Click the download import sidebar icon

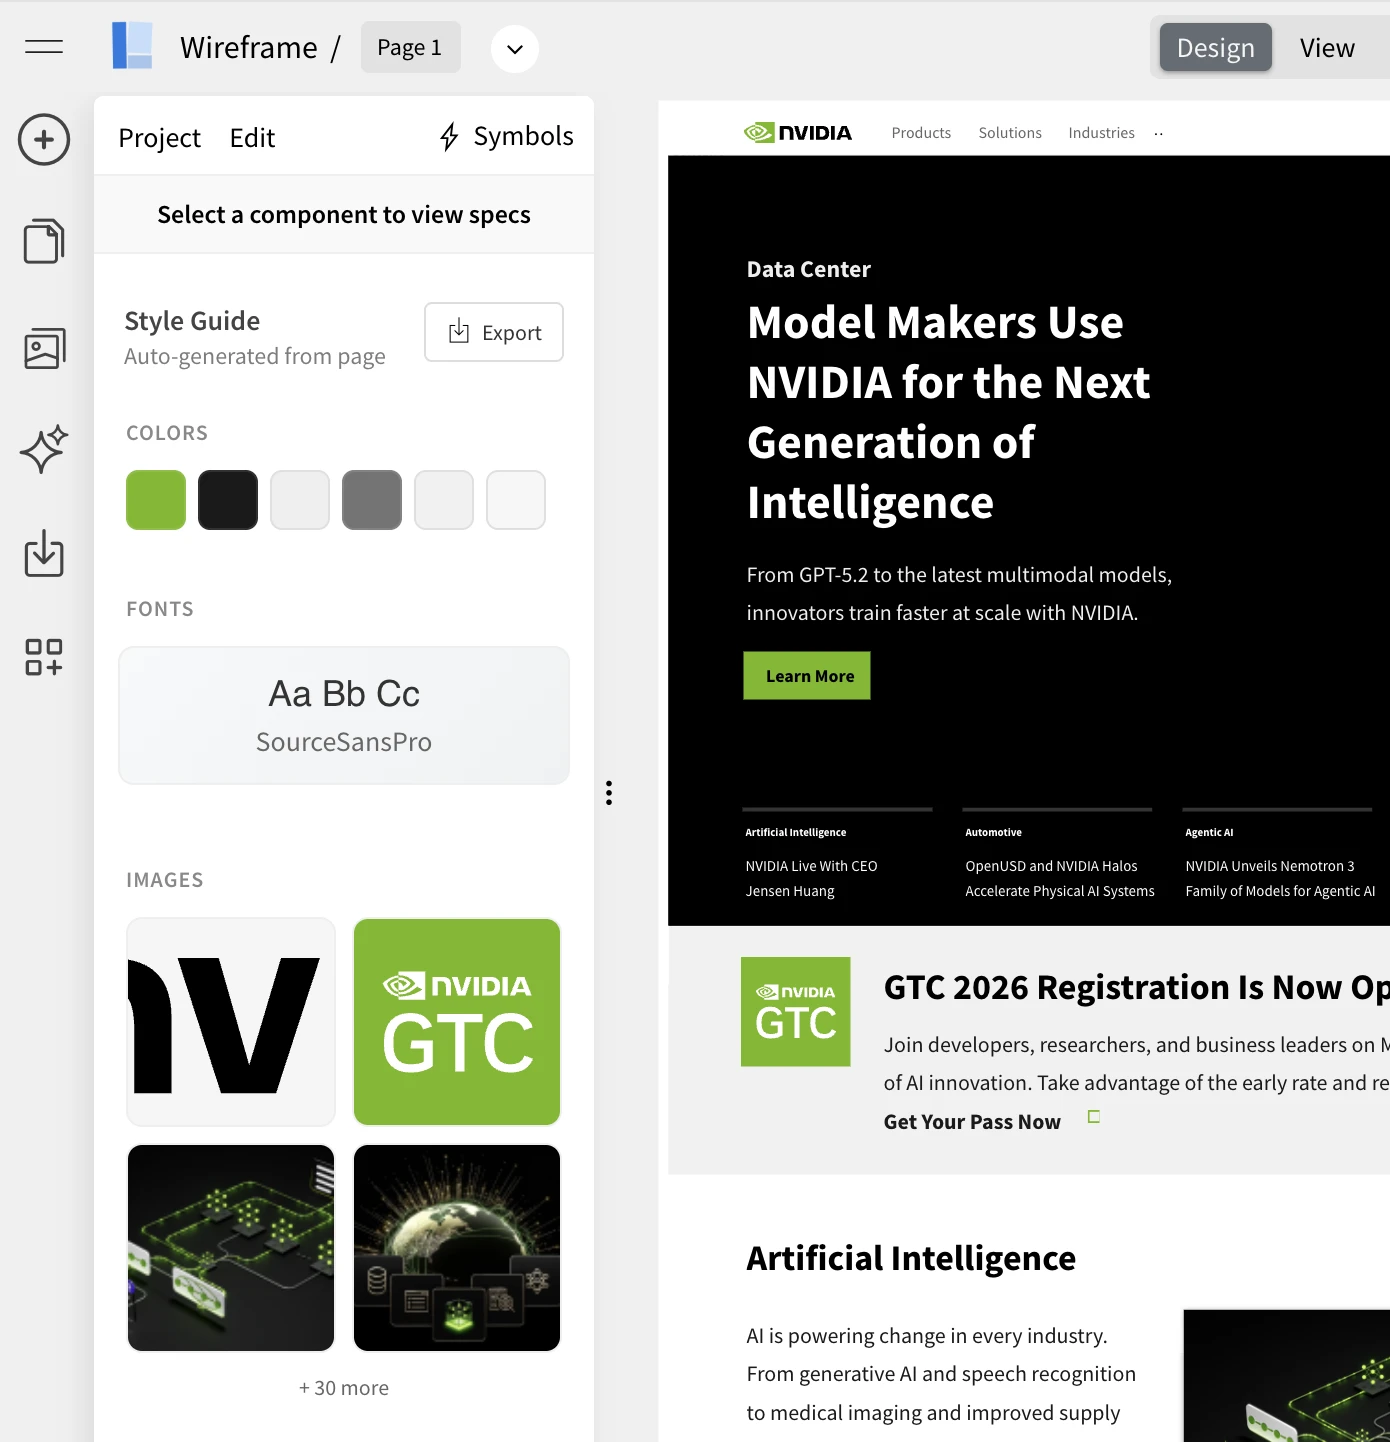[44, 554]
